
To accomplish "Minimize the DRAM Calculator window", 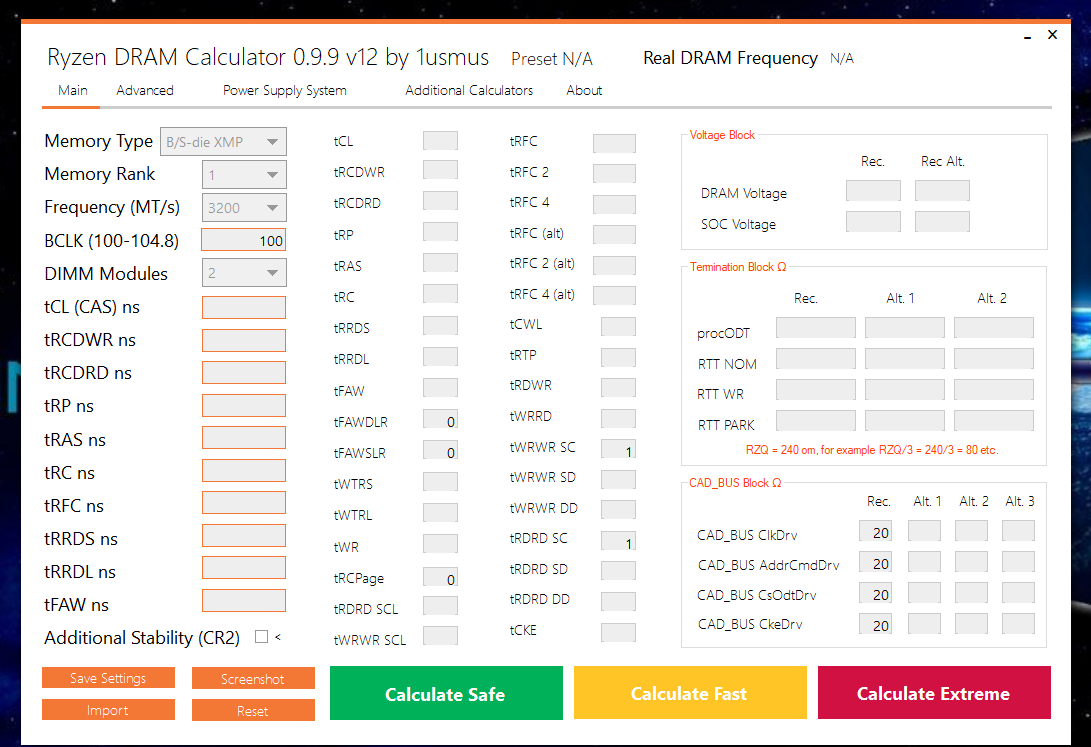I will (x=1027, y=38).
